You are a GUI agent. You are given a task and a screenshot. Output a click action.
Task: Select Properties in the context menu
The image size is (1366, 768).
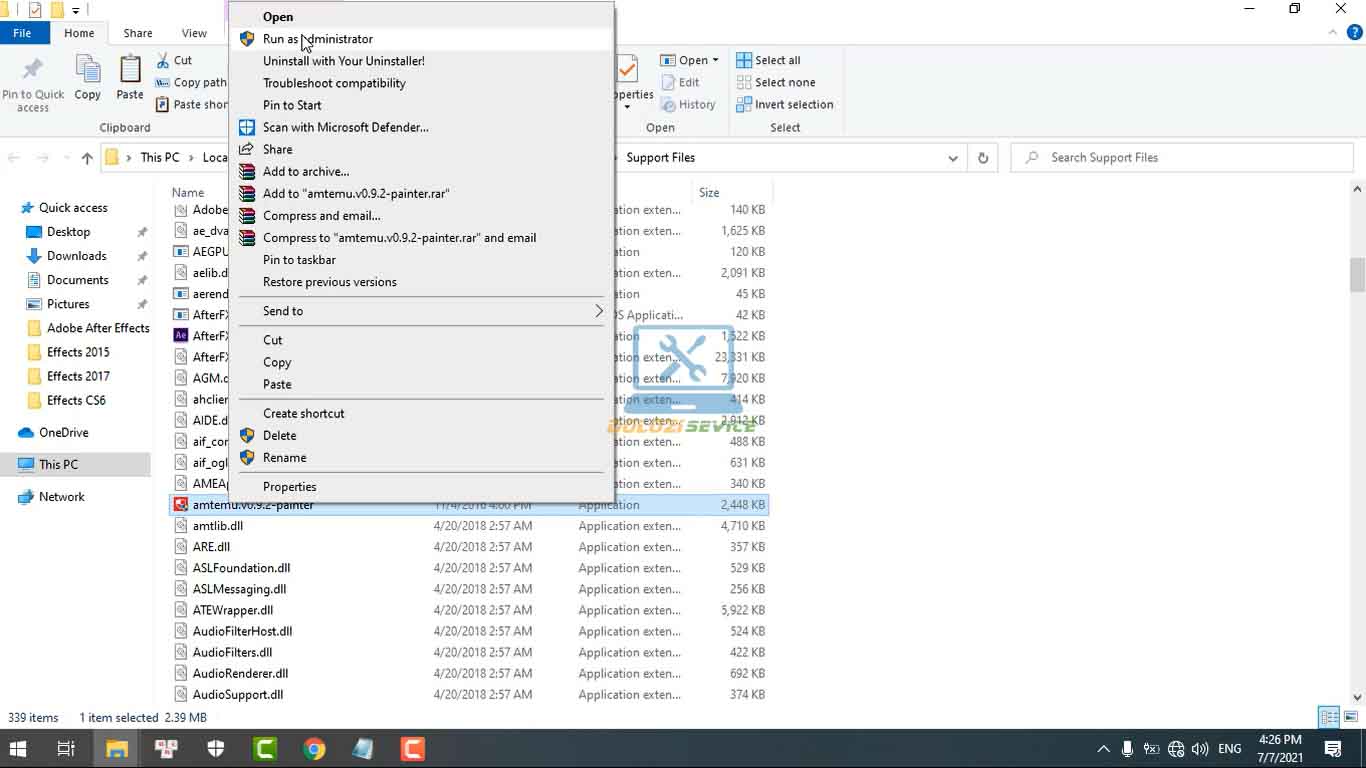click(289, 487)
